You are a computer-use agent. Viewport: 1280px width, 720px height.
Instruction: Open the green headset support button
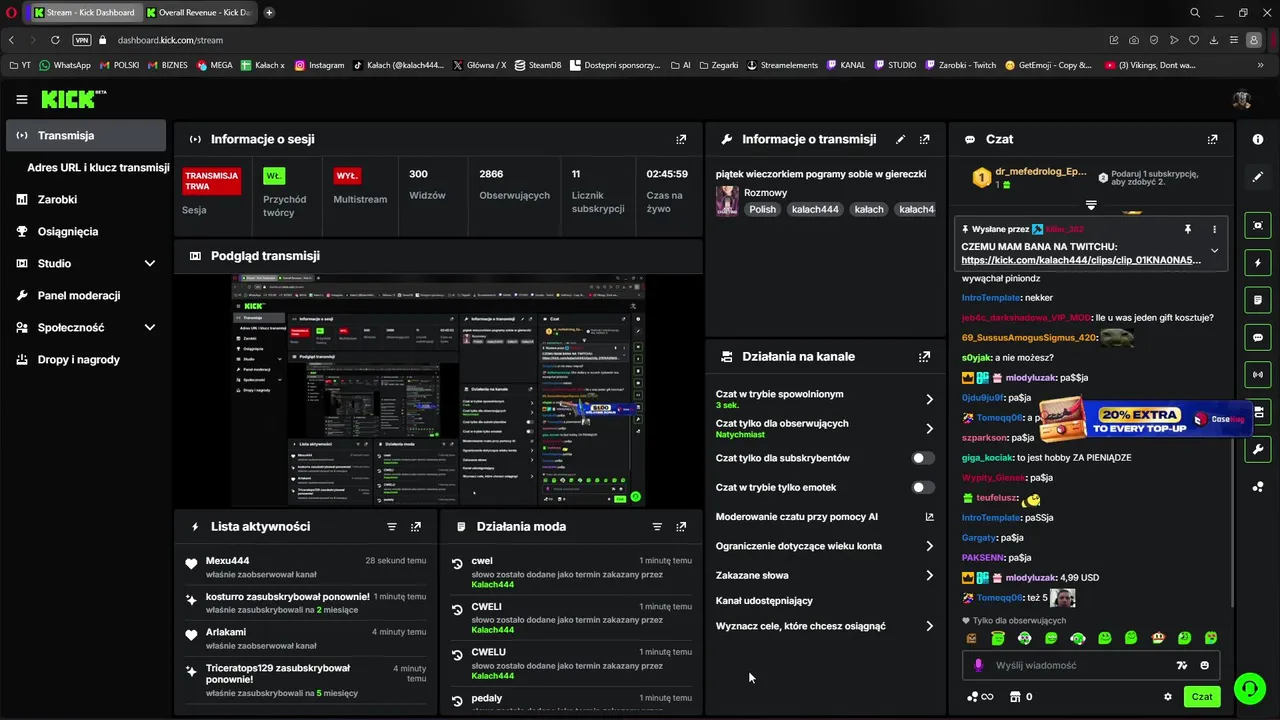pyautogui.click(x=1248, y=688)
